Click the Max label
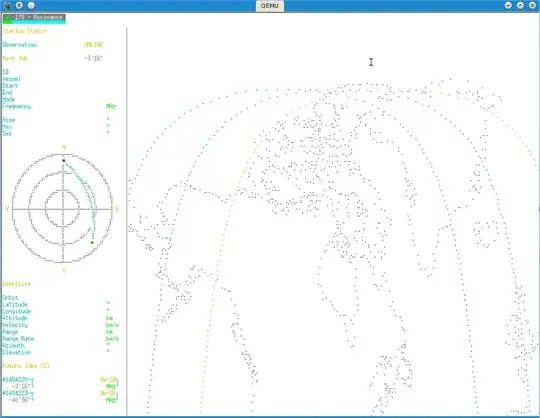 point(7,127)
